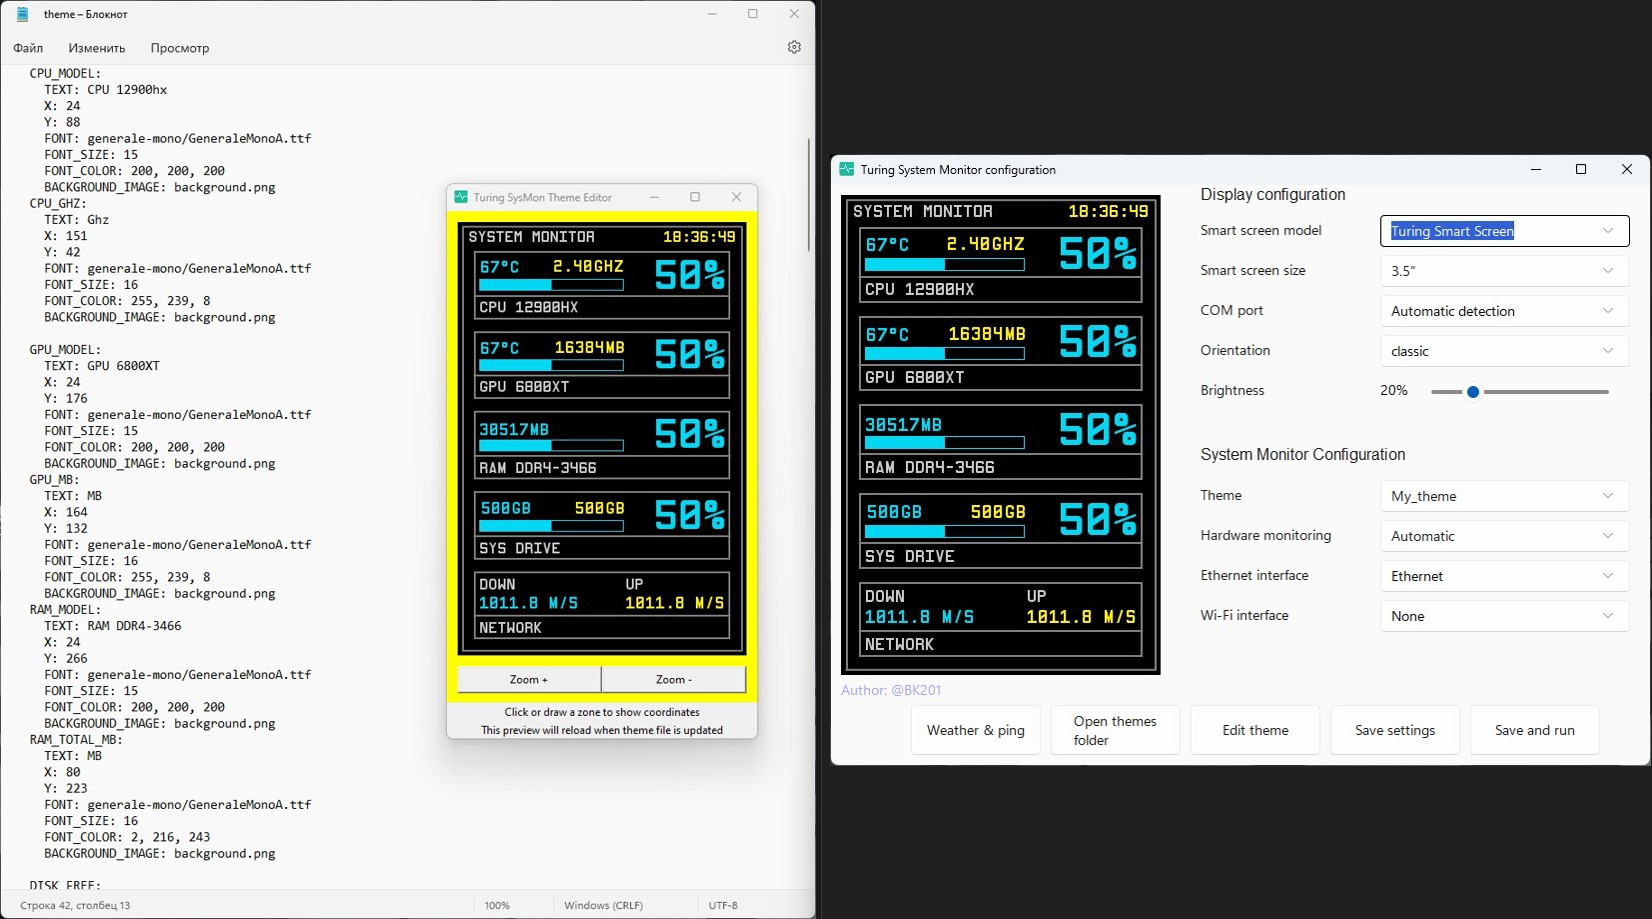
Task: Click Weather & ping button
Action: [x=976, y=730]
